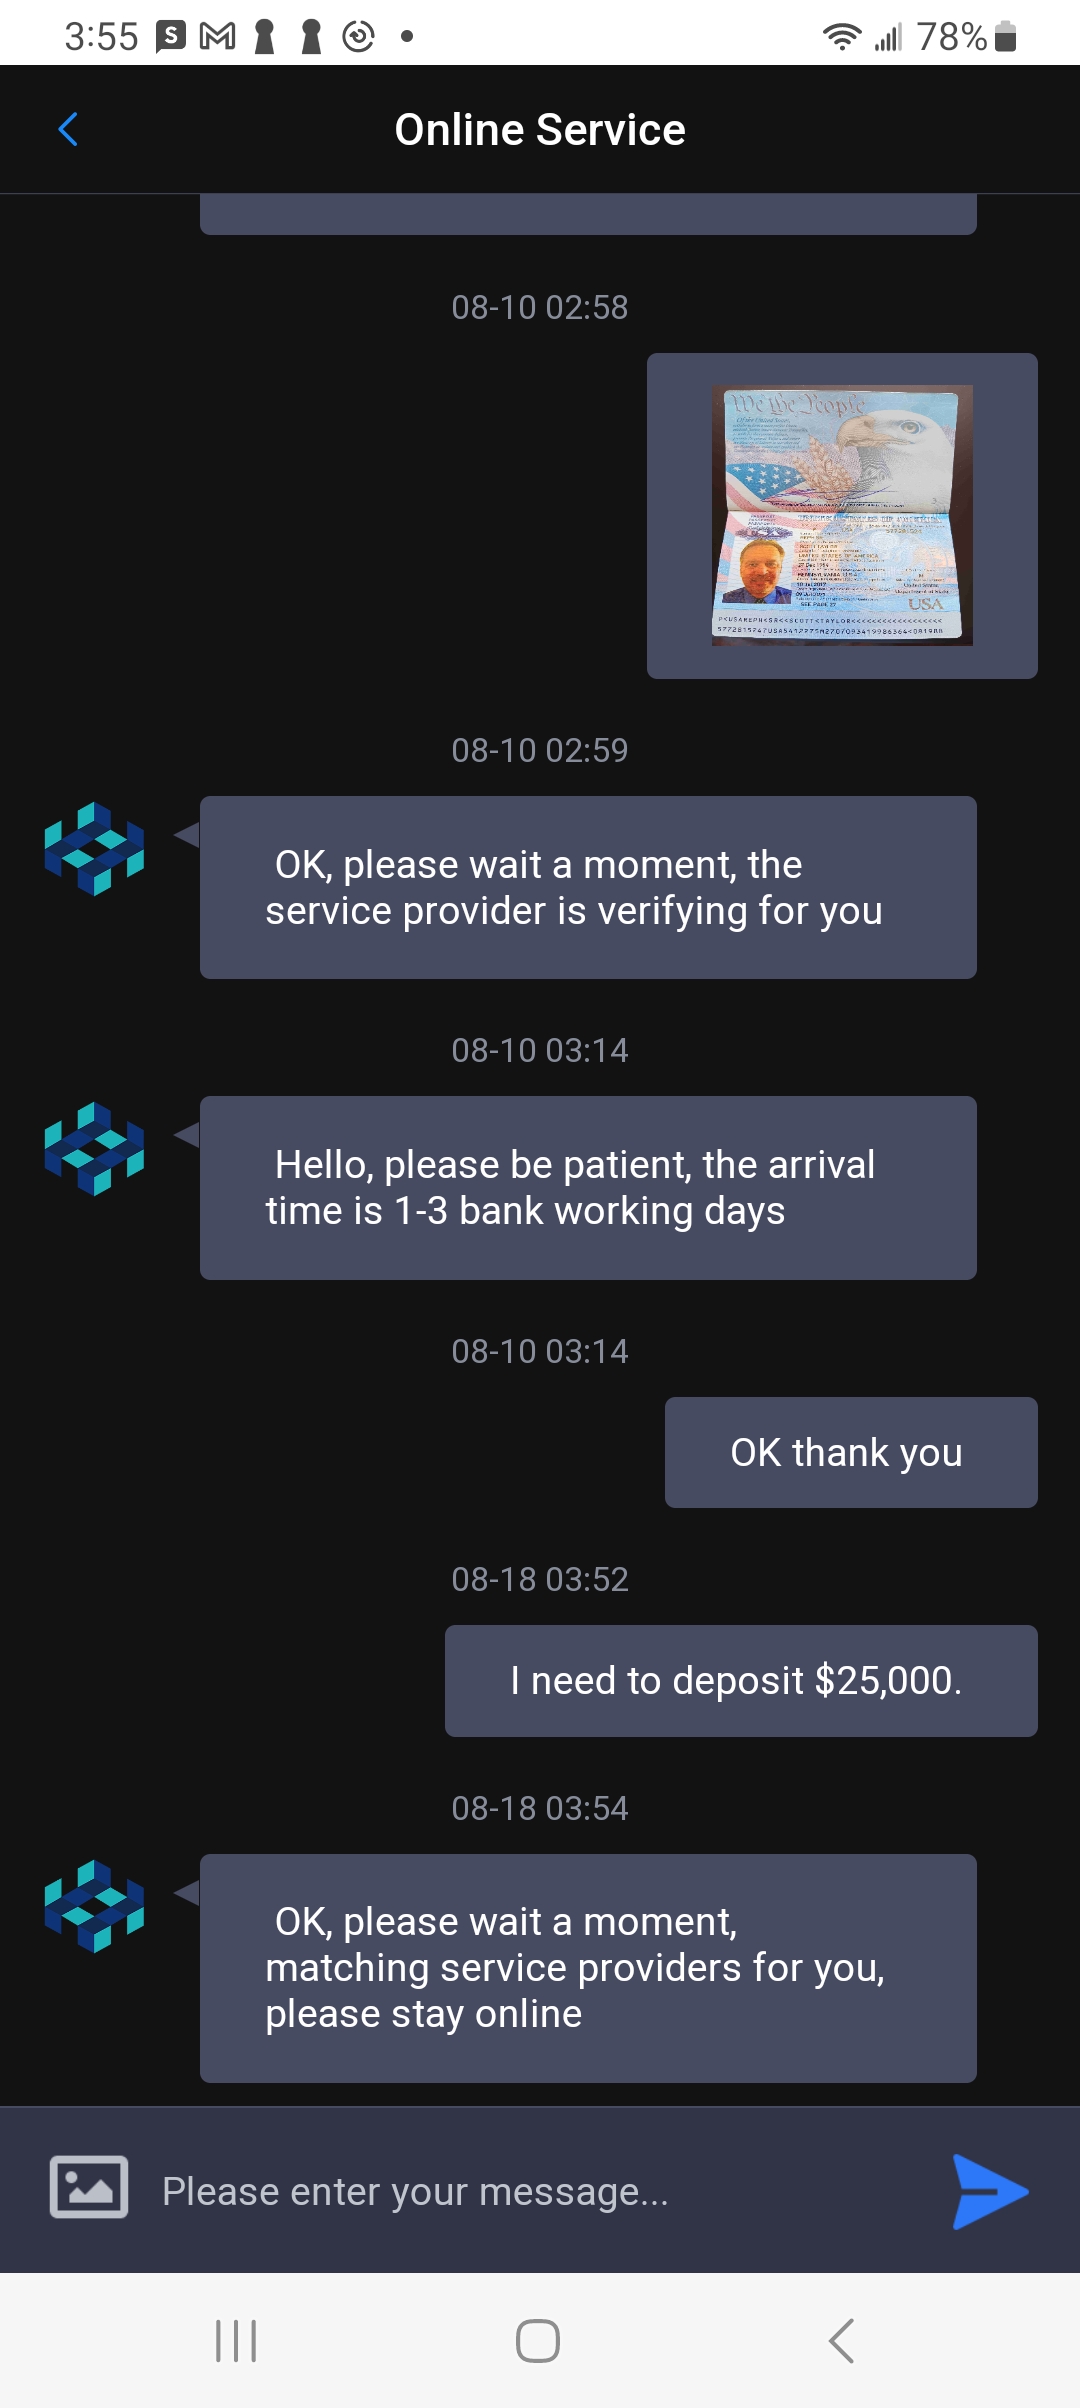The image size is (1080, 2408).
Task: Tap the Gmail notification icon in status bar
Action: pos(217,37)
